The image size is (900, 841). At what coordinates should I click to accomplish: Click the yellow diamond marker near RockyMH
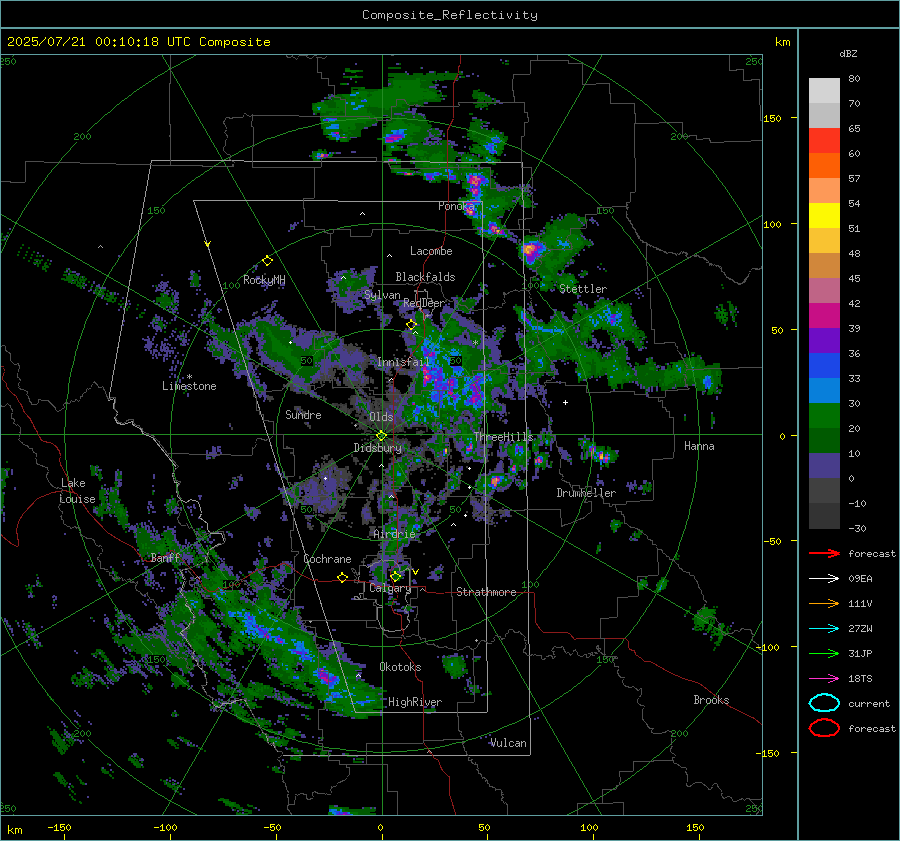coord(267,261)
